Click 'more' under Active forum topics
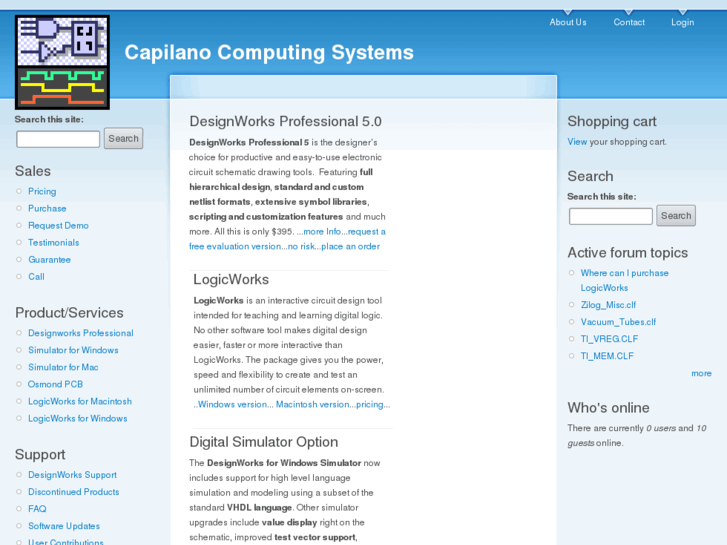The image size is (727, 545). point(701,373)
